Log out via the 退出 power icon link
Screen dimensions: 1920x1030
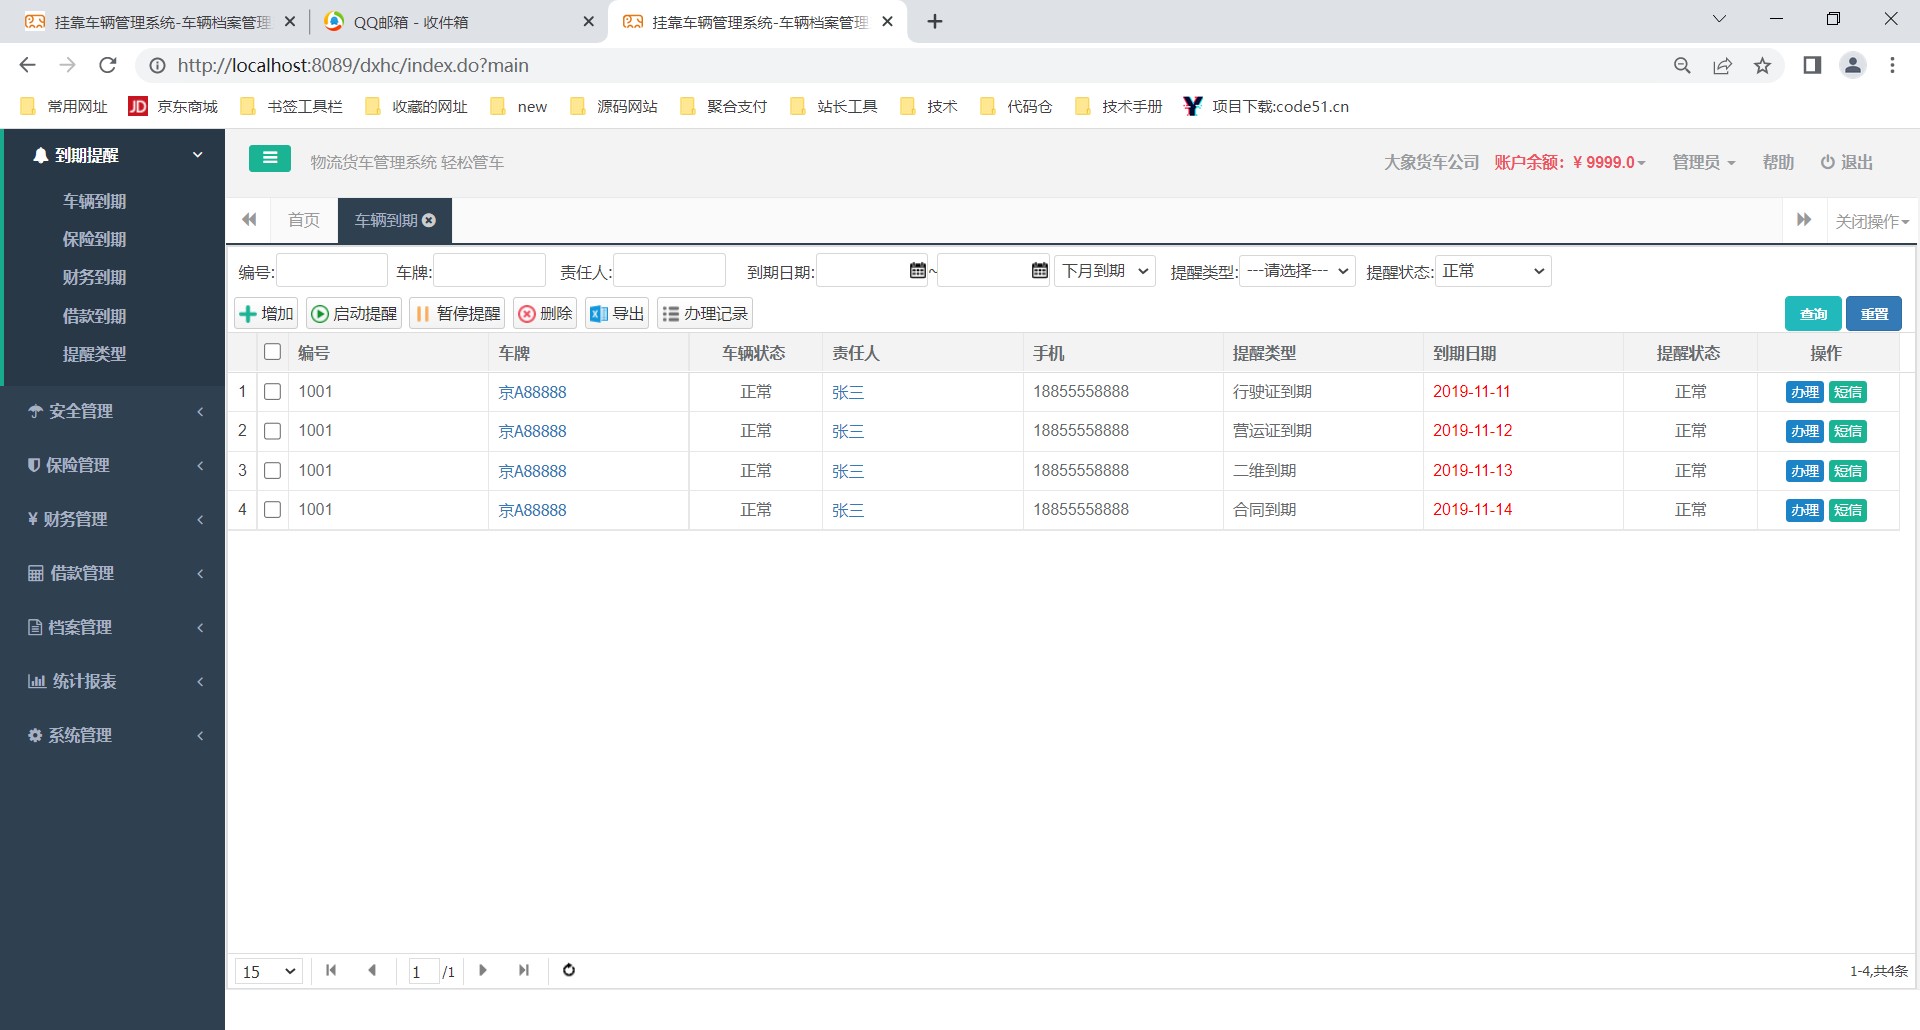1846,162
